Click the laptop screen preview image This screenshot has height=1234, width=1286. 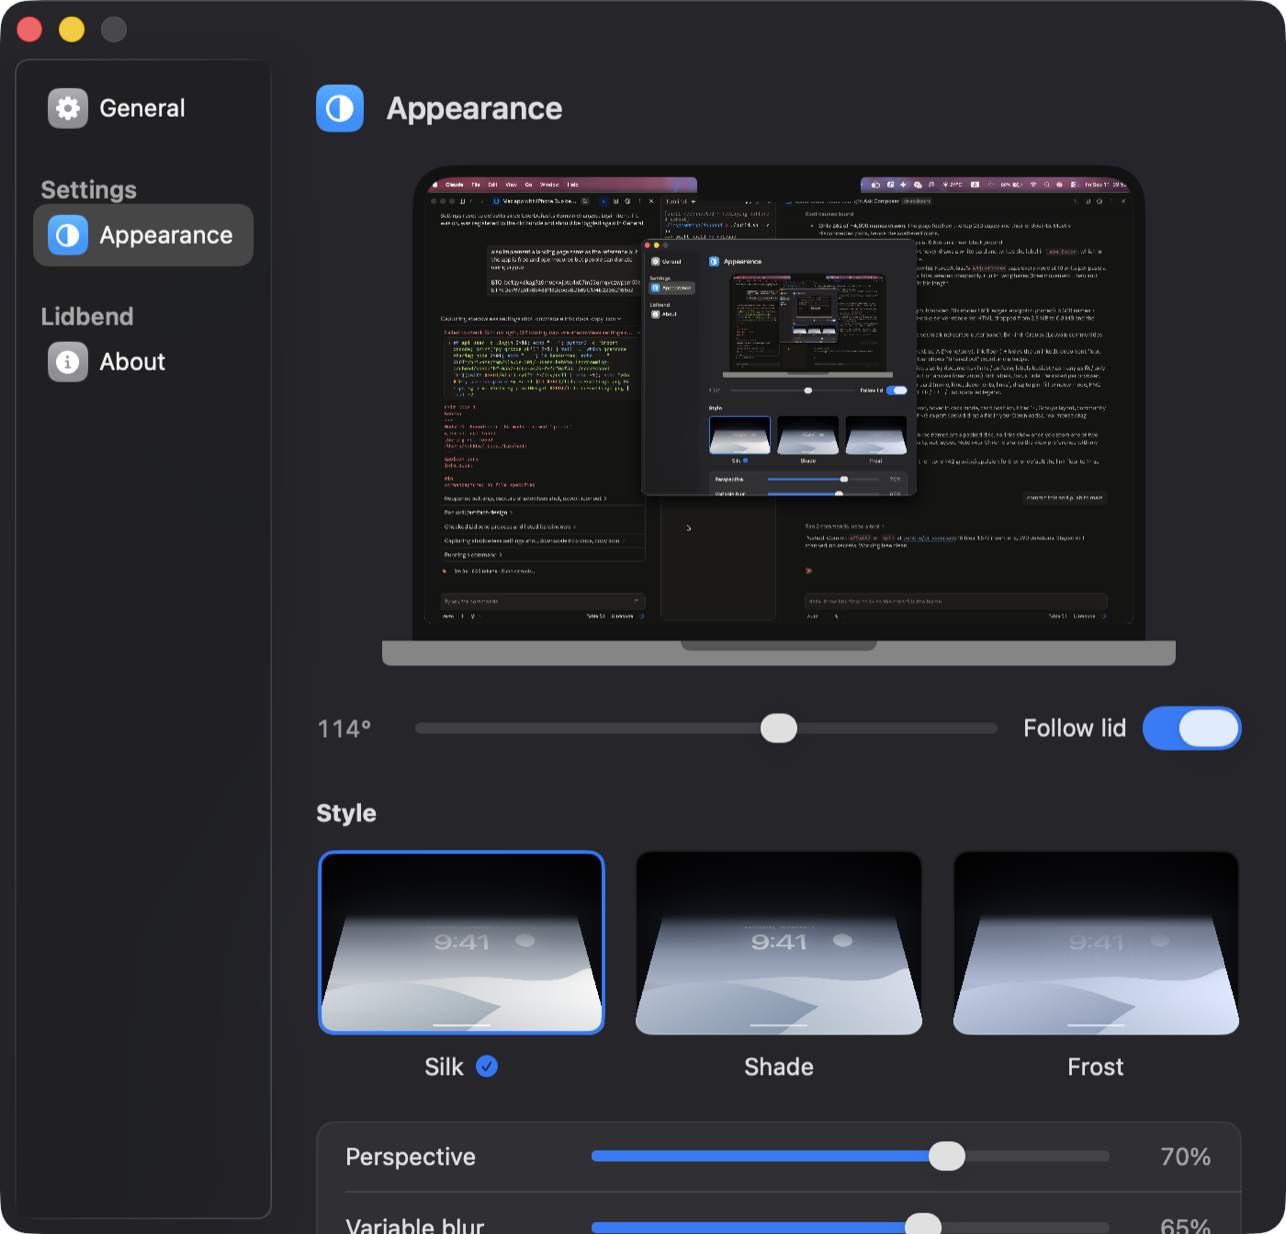tap(778, 404)
